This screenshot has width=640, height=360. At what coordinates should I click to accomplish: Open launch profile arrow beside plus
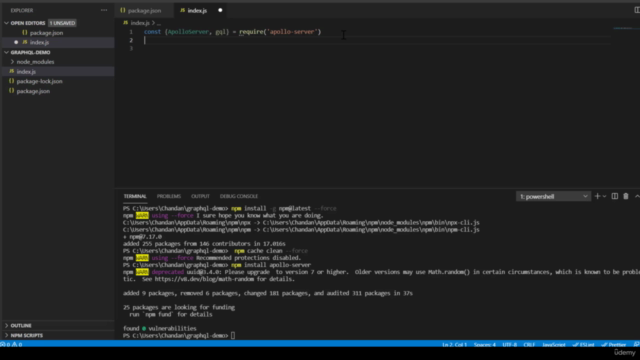pos(604,196)
